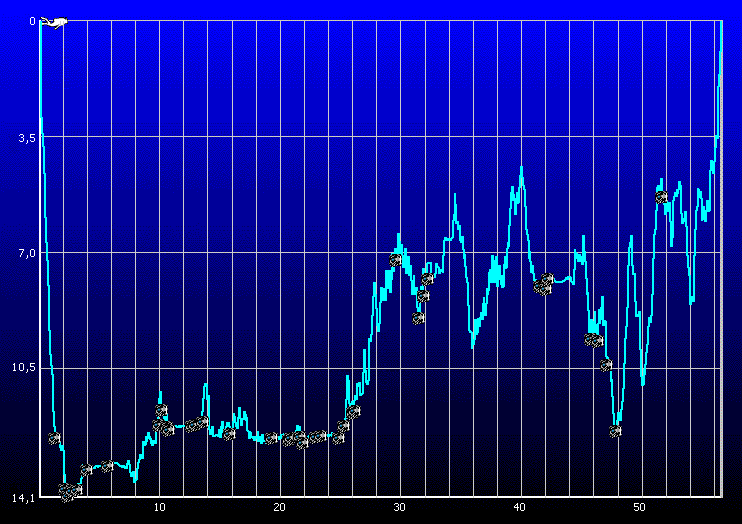Select the camera marker on the initial descent near minute 1
This screenshot has width=742, height=524.
[54, 438]
